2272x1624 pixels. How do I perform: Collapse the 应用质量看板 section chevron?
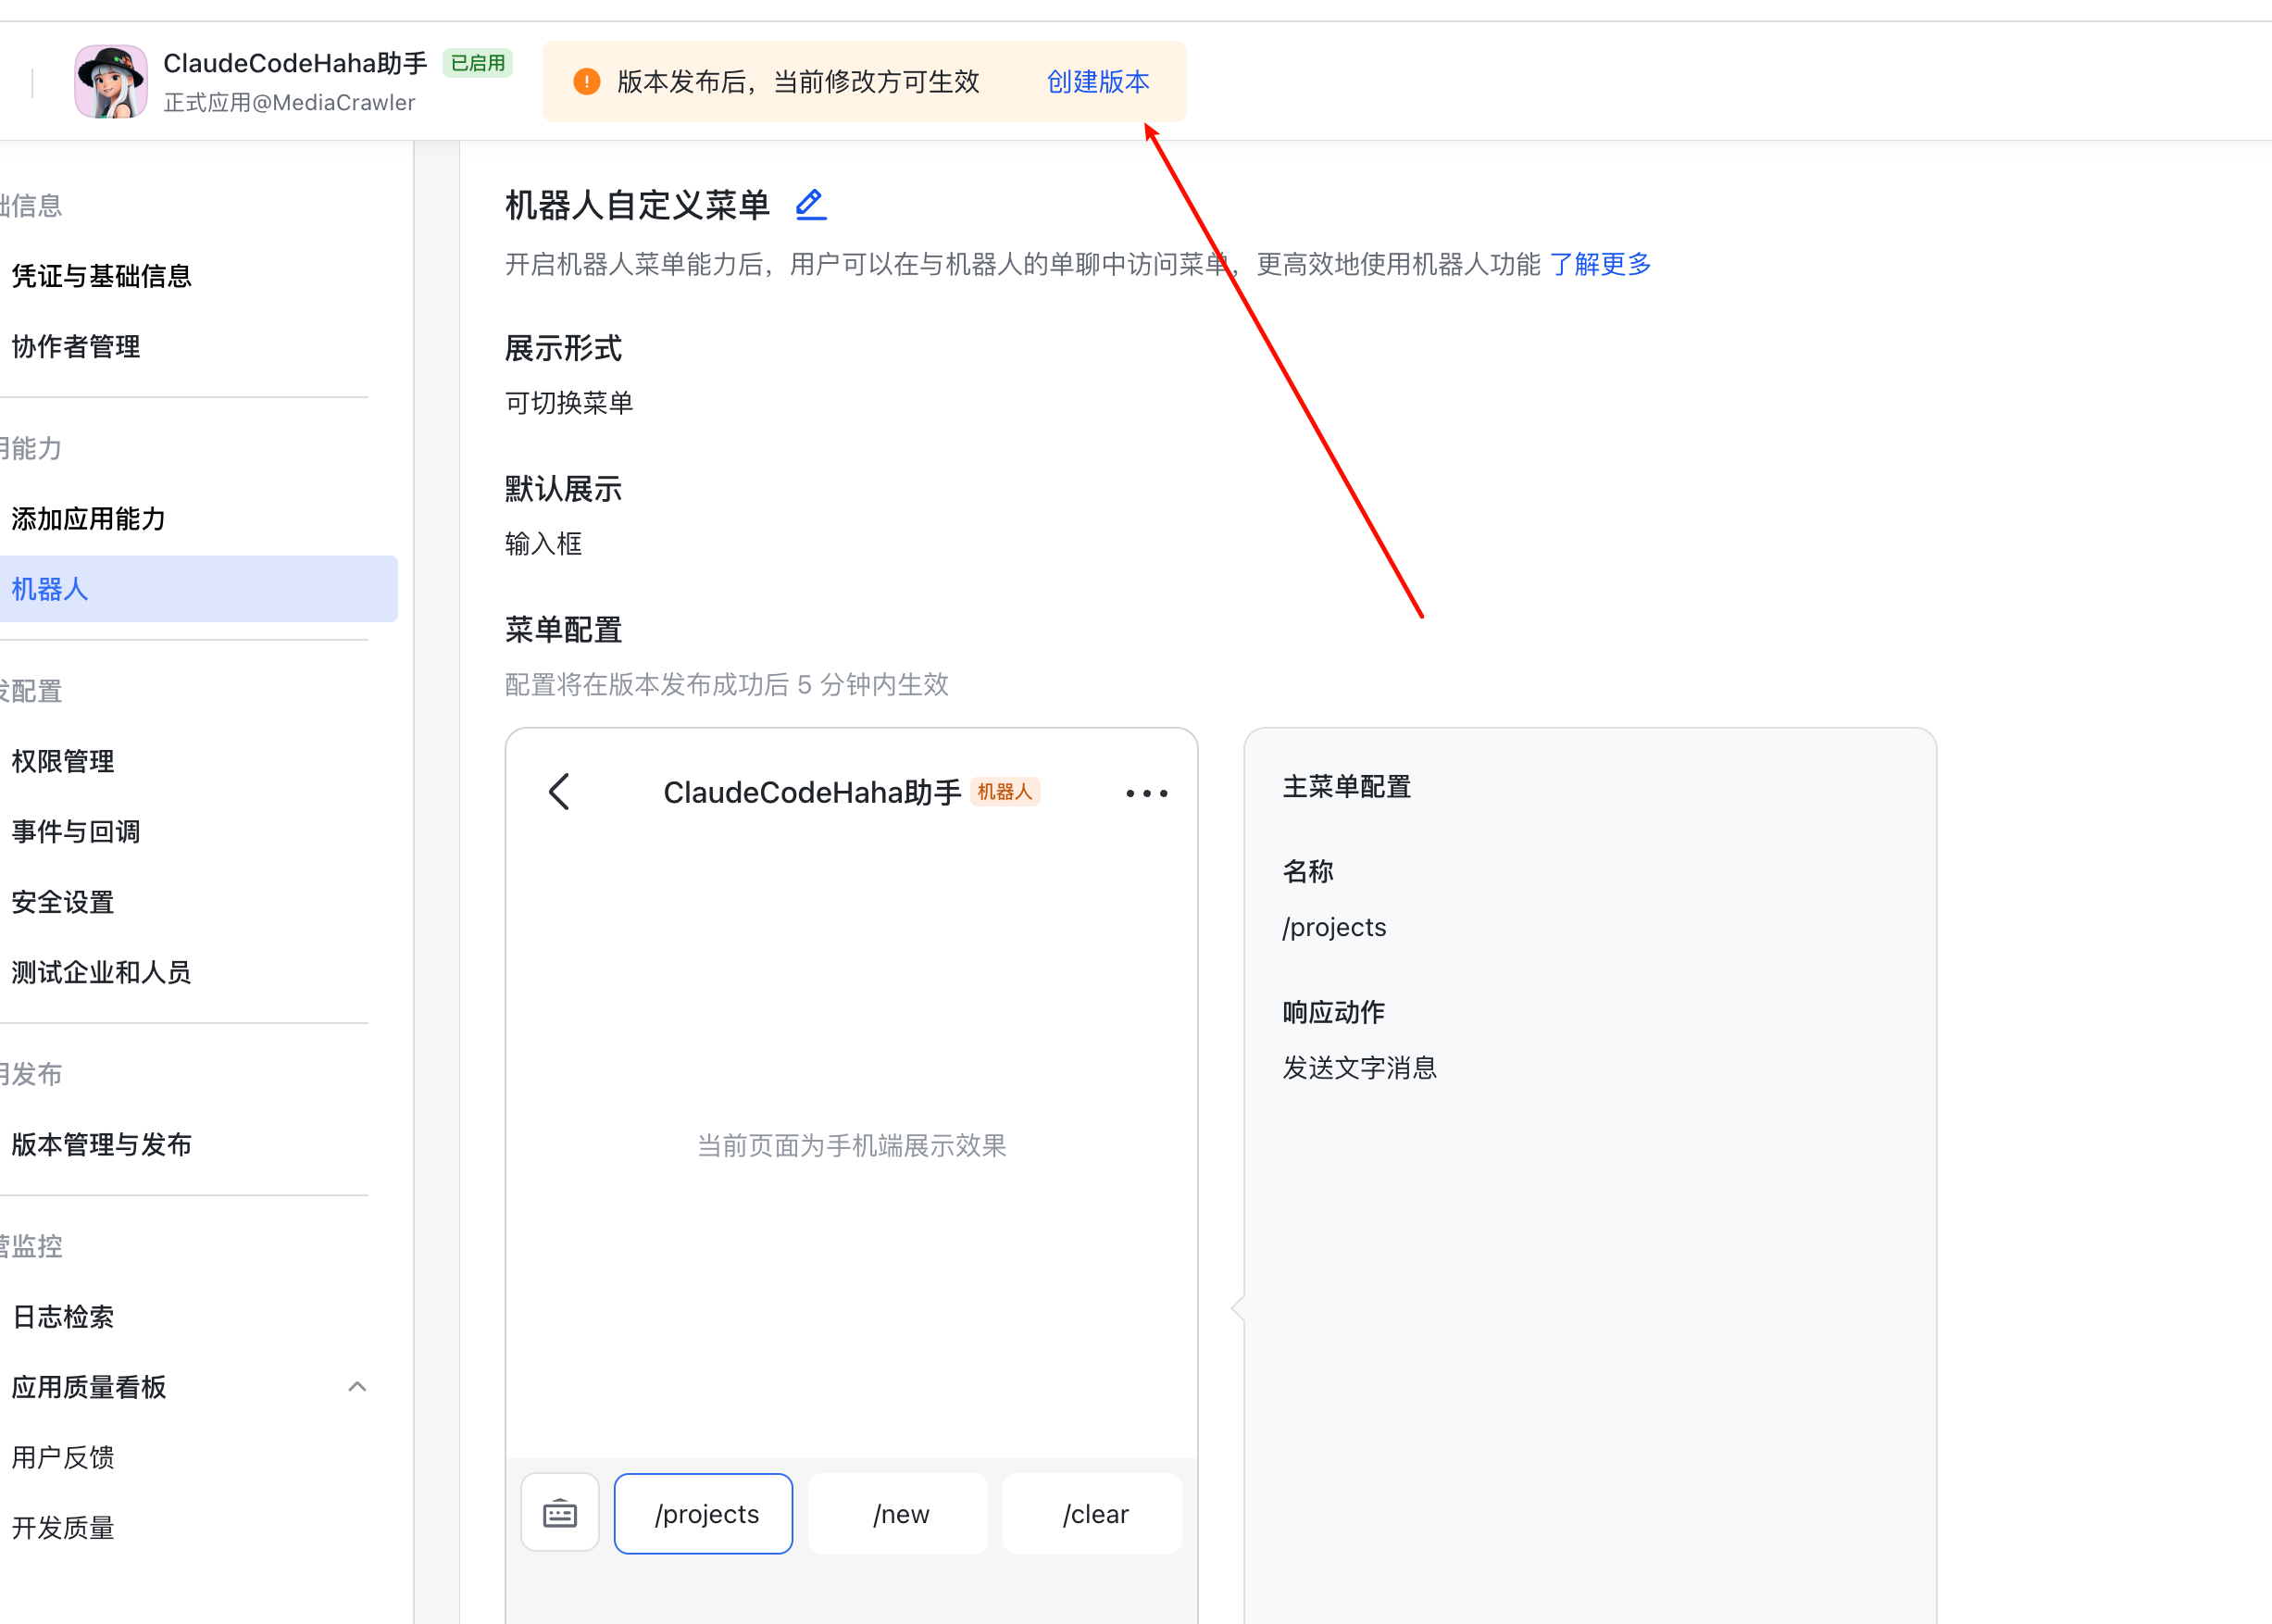[x=357, y=1387]
